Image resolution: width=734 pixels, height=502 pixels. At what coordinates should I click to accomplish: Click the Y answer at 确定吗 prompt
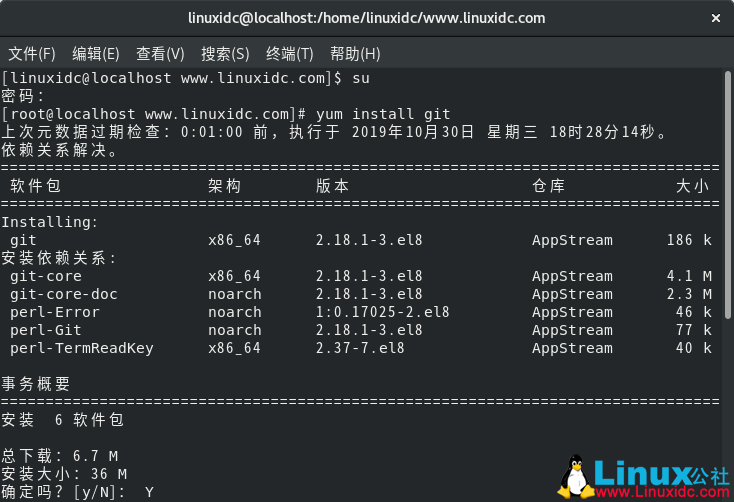[x=149, y=492]
